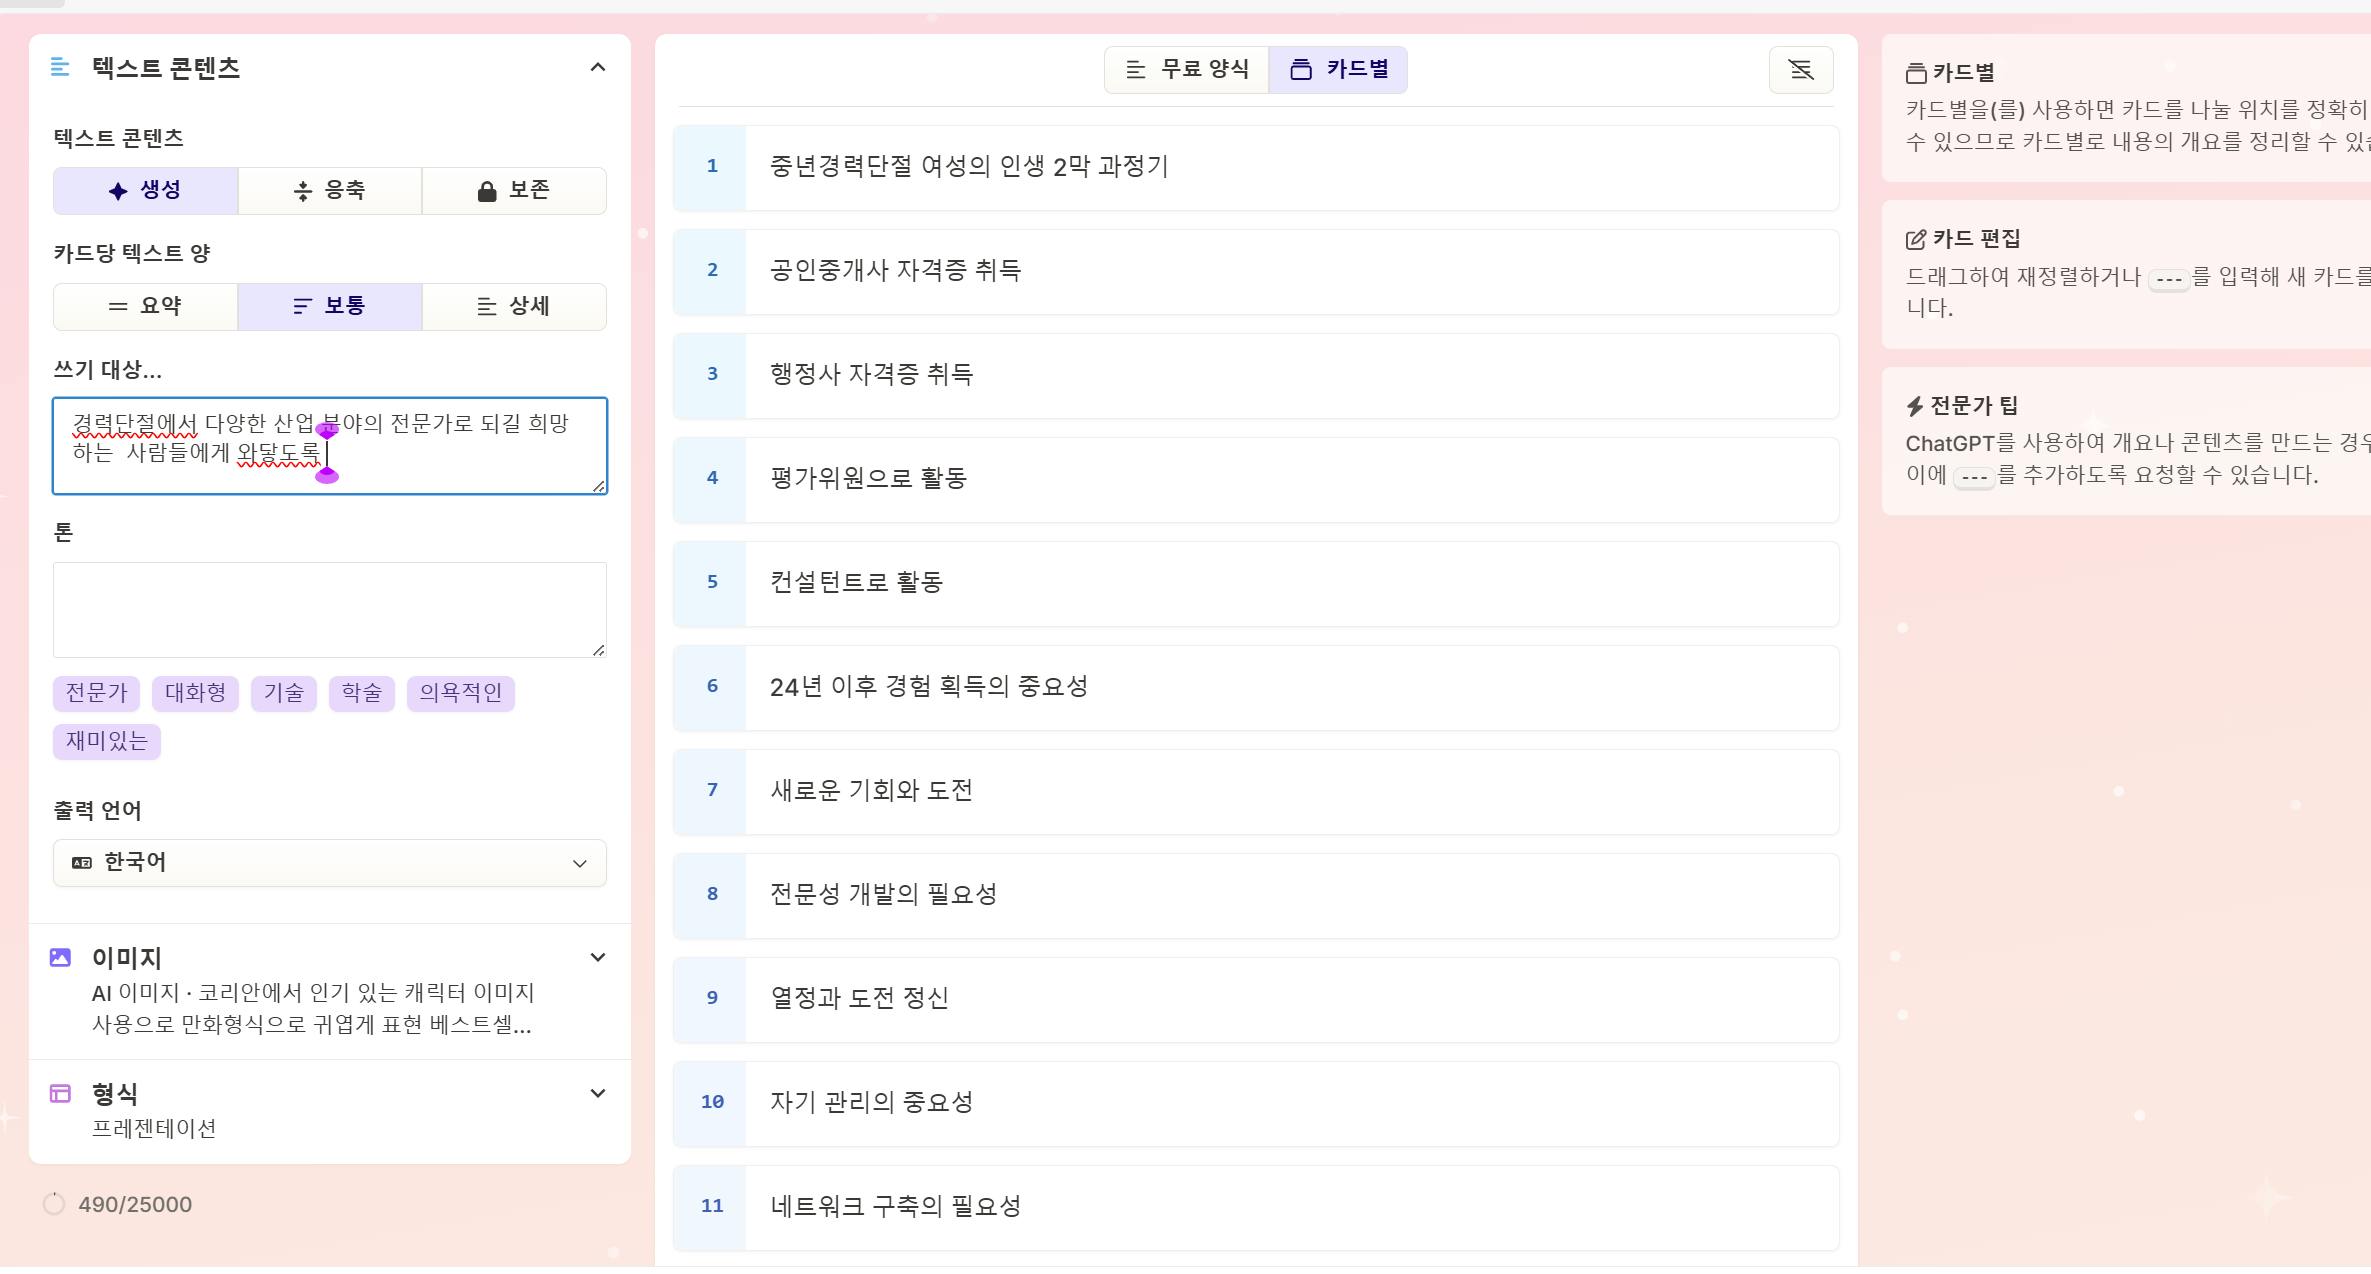Click the 형식 layout icon

click(x=60, y=1094)
